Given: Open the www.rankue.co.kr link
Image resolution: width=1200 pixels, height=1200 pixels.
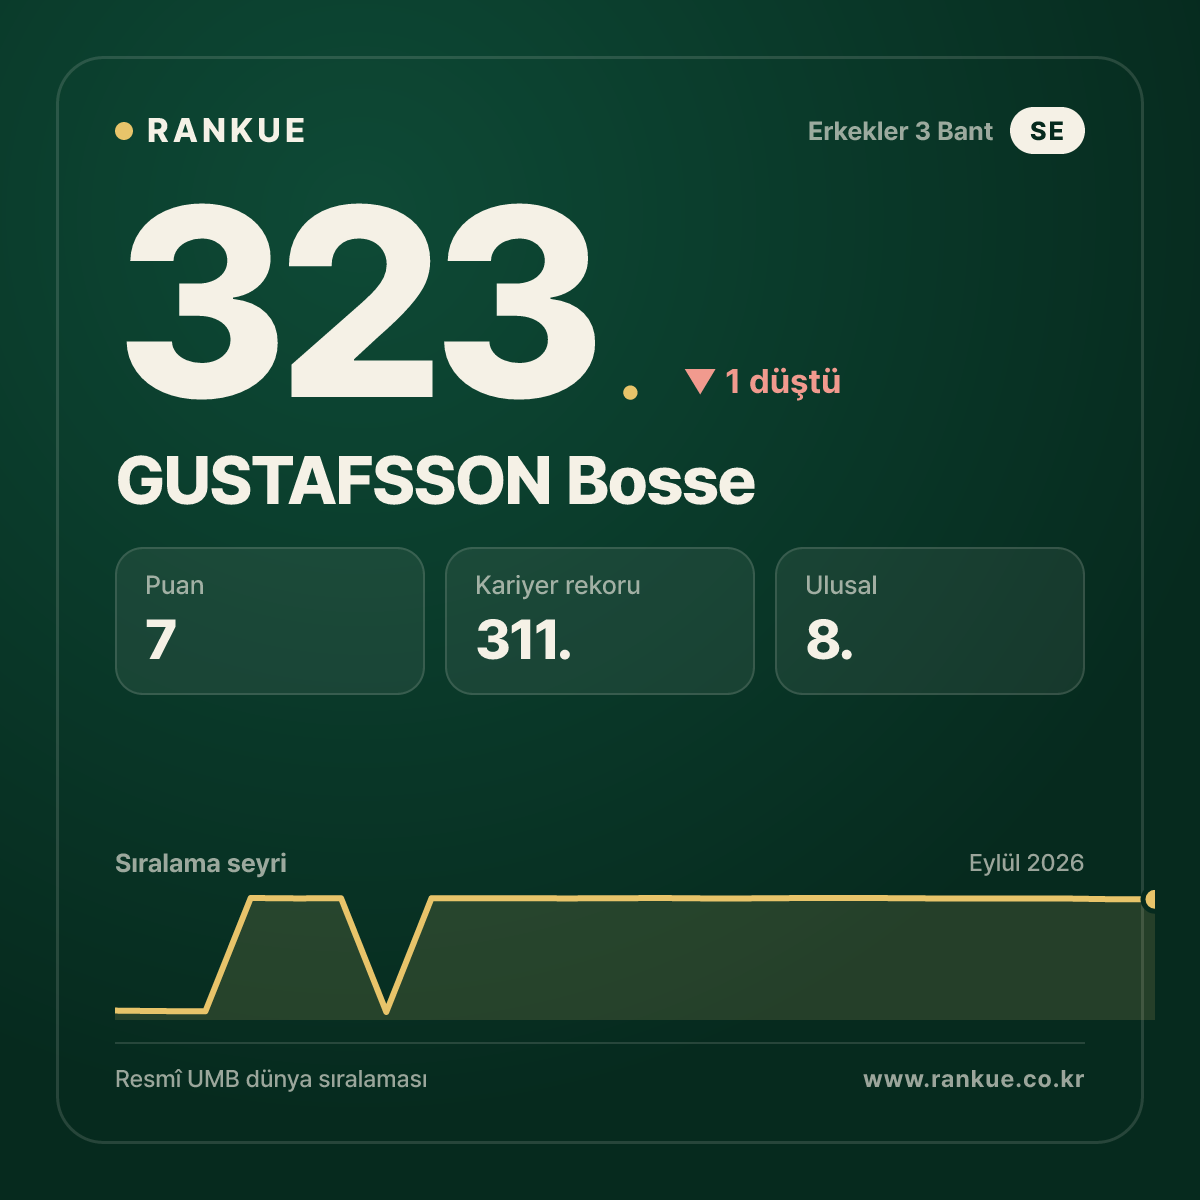Looking at the screenshot, I should tap(974, 1080).
